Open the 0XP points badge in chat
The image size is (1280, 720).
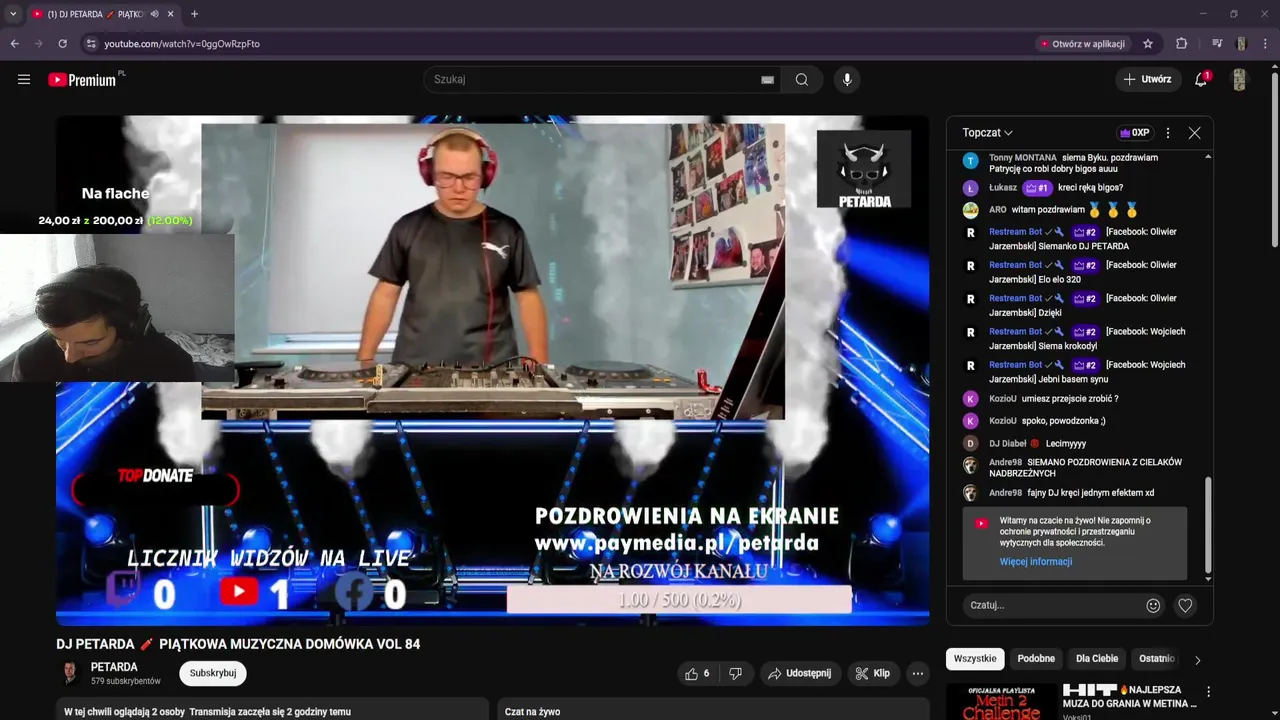pyautogui.click(x=1134, y=133)
